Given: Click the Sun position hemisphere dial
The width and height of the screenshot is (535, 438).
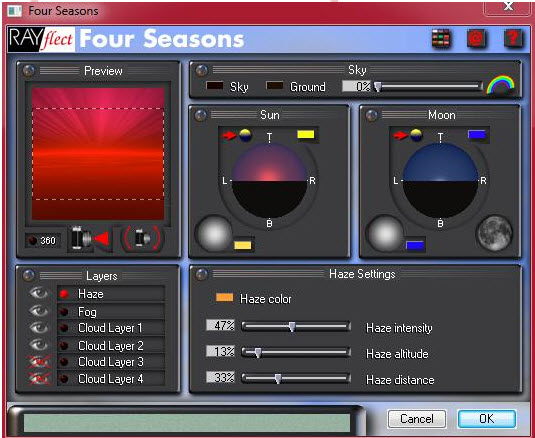Looking at the screenshot, I should point(270,180).
